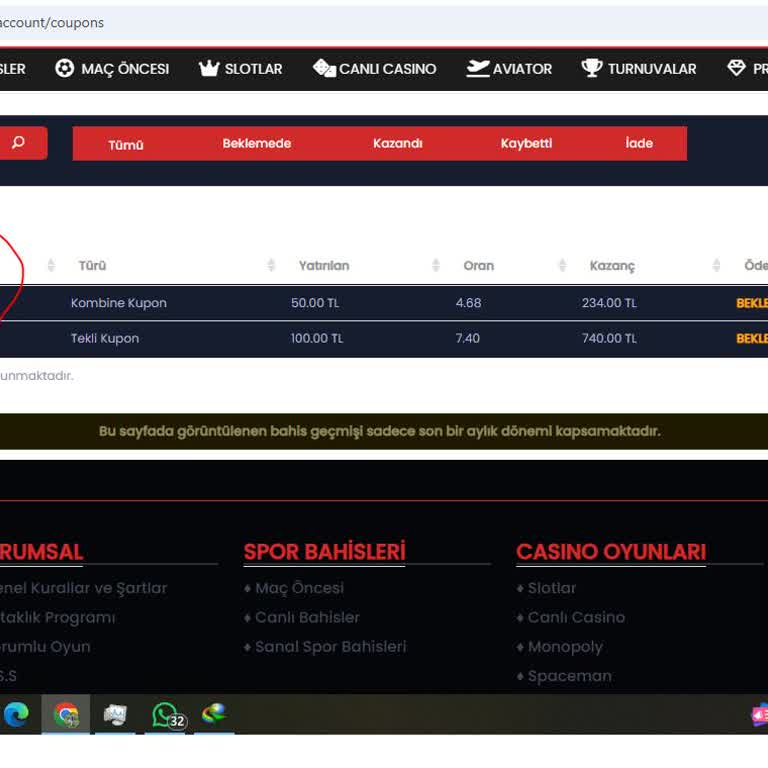Open the Sorumlu Oyun footer link

[x=45, y=647]
